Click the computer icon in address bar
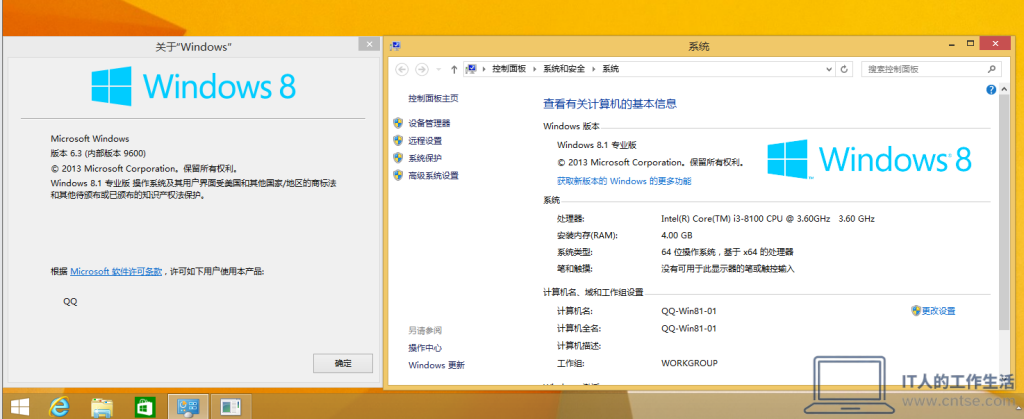1024x419 pixels. coord(472,69)
